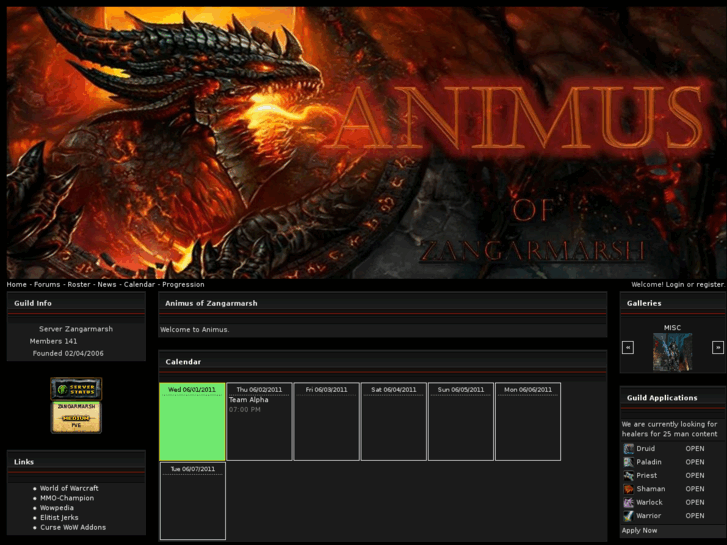Click Apply Now link

(639, 530)
